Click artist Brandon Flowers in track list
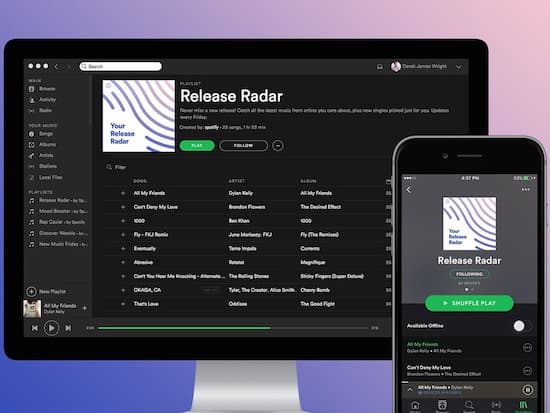 [x=247, y=207]
